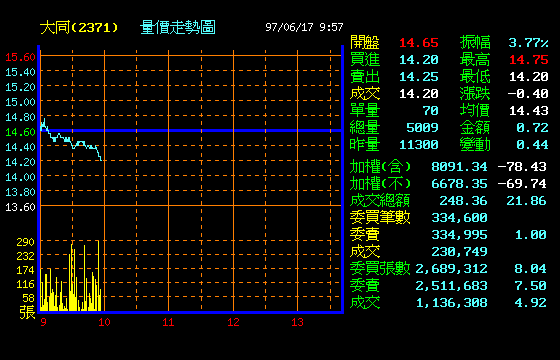This screenshot has height=360, width=560.
Task: Select the value 2,689,312
Action: point(451,269)
